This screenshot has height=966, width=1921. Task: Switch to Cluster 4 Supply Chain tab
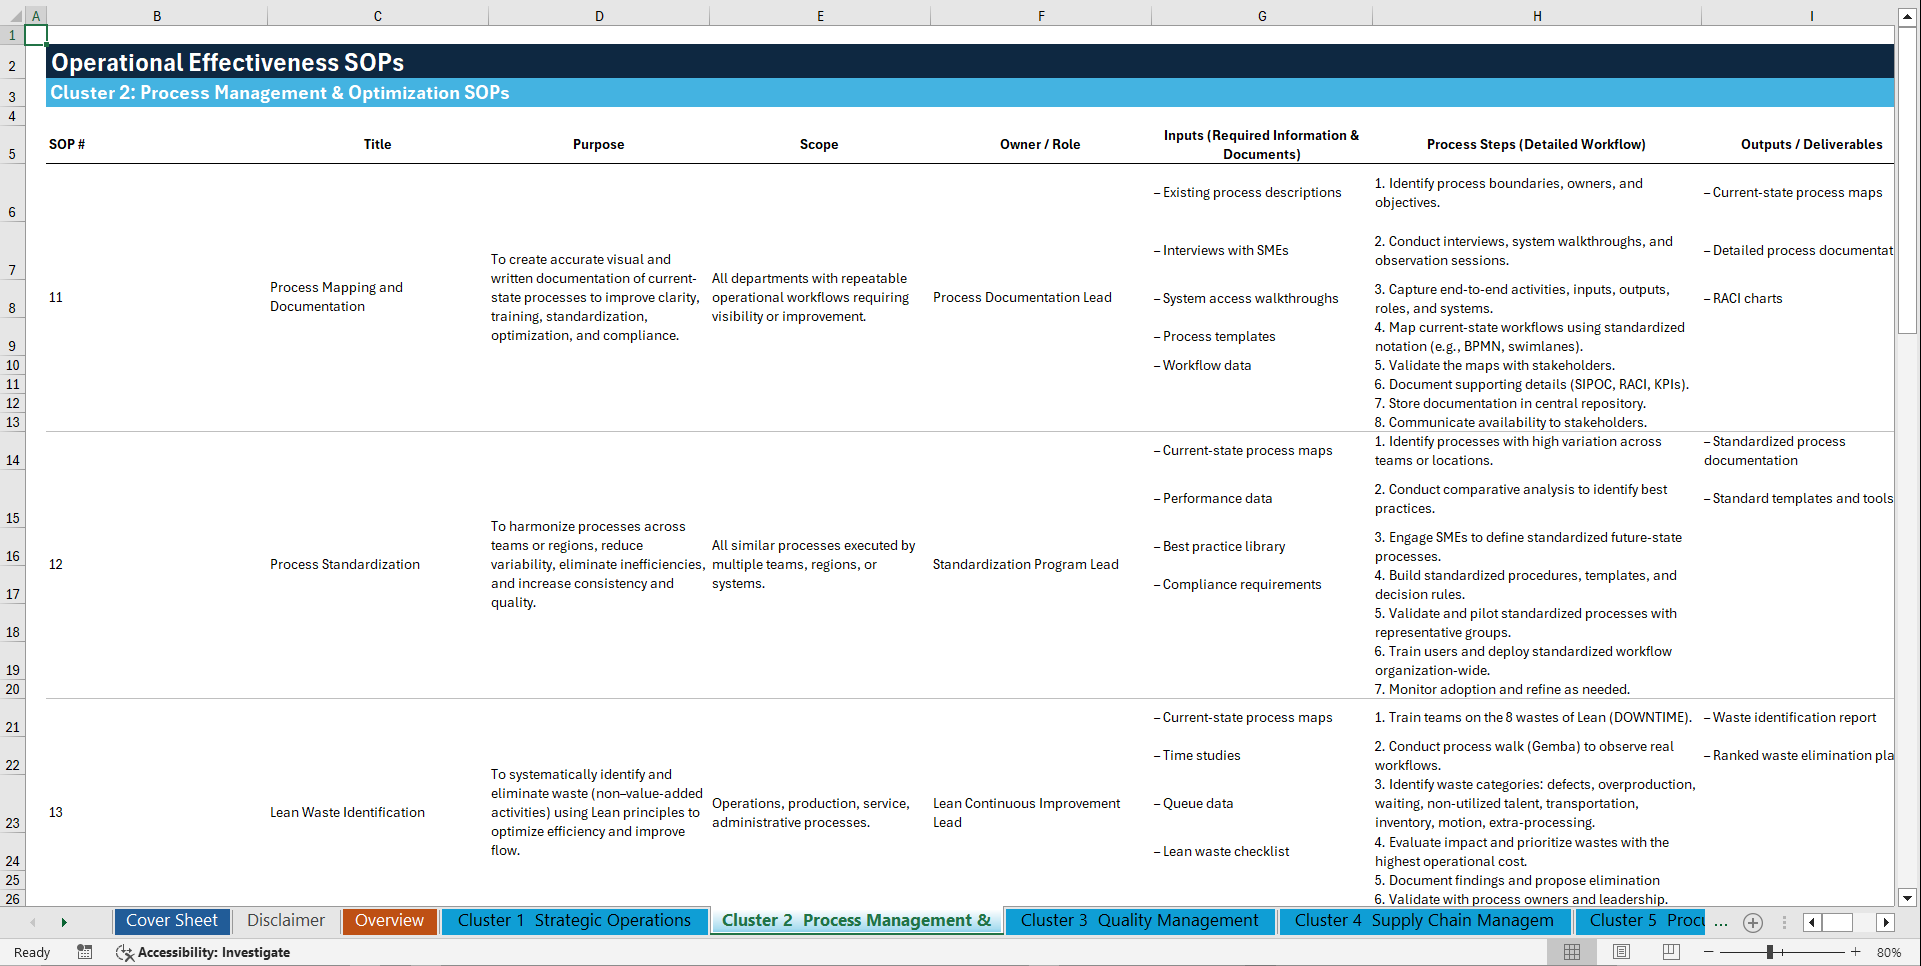[1424, 920]
